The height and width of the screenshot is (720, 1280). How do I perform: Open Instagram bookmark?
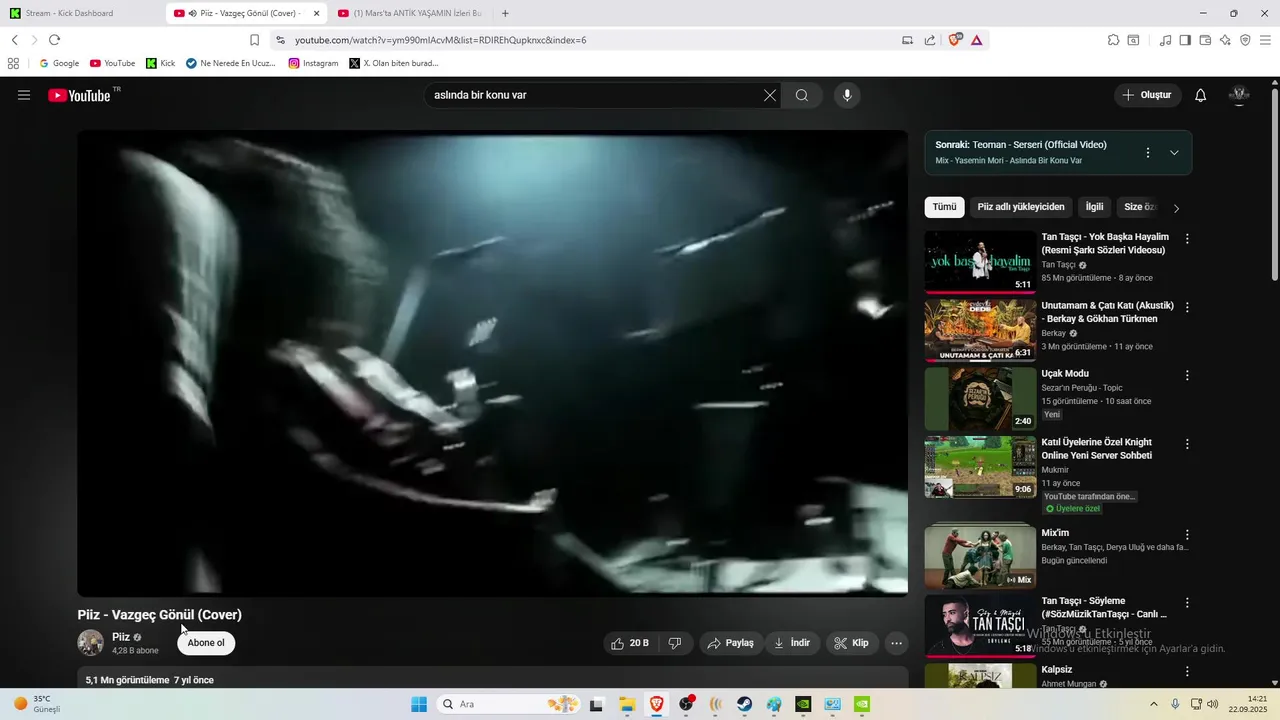point(313,63)
